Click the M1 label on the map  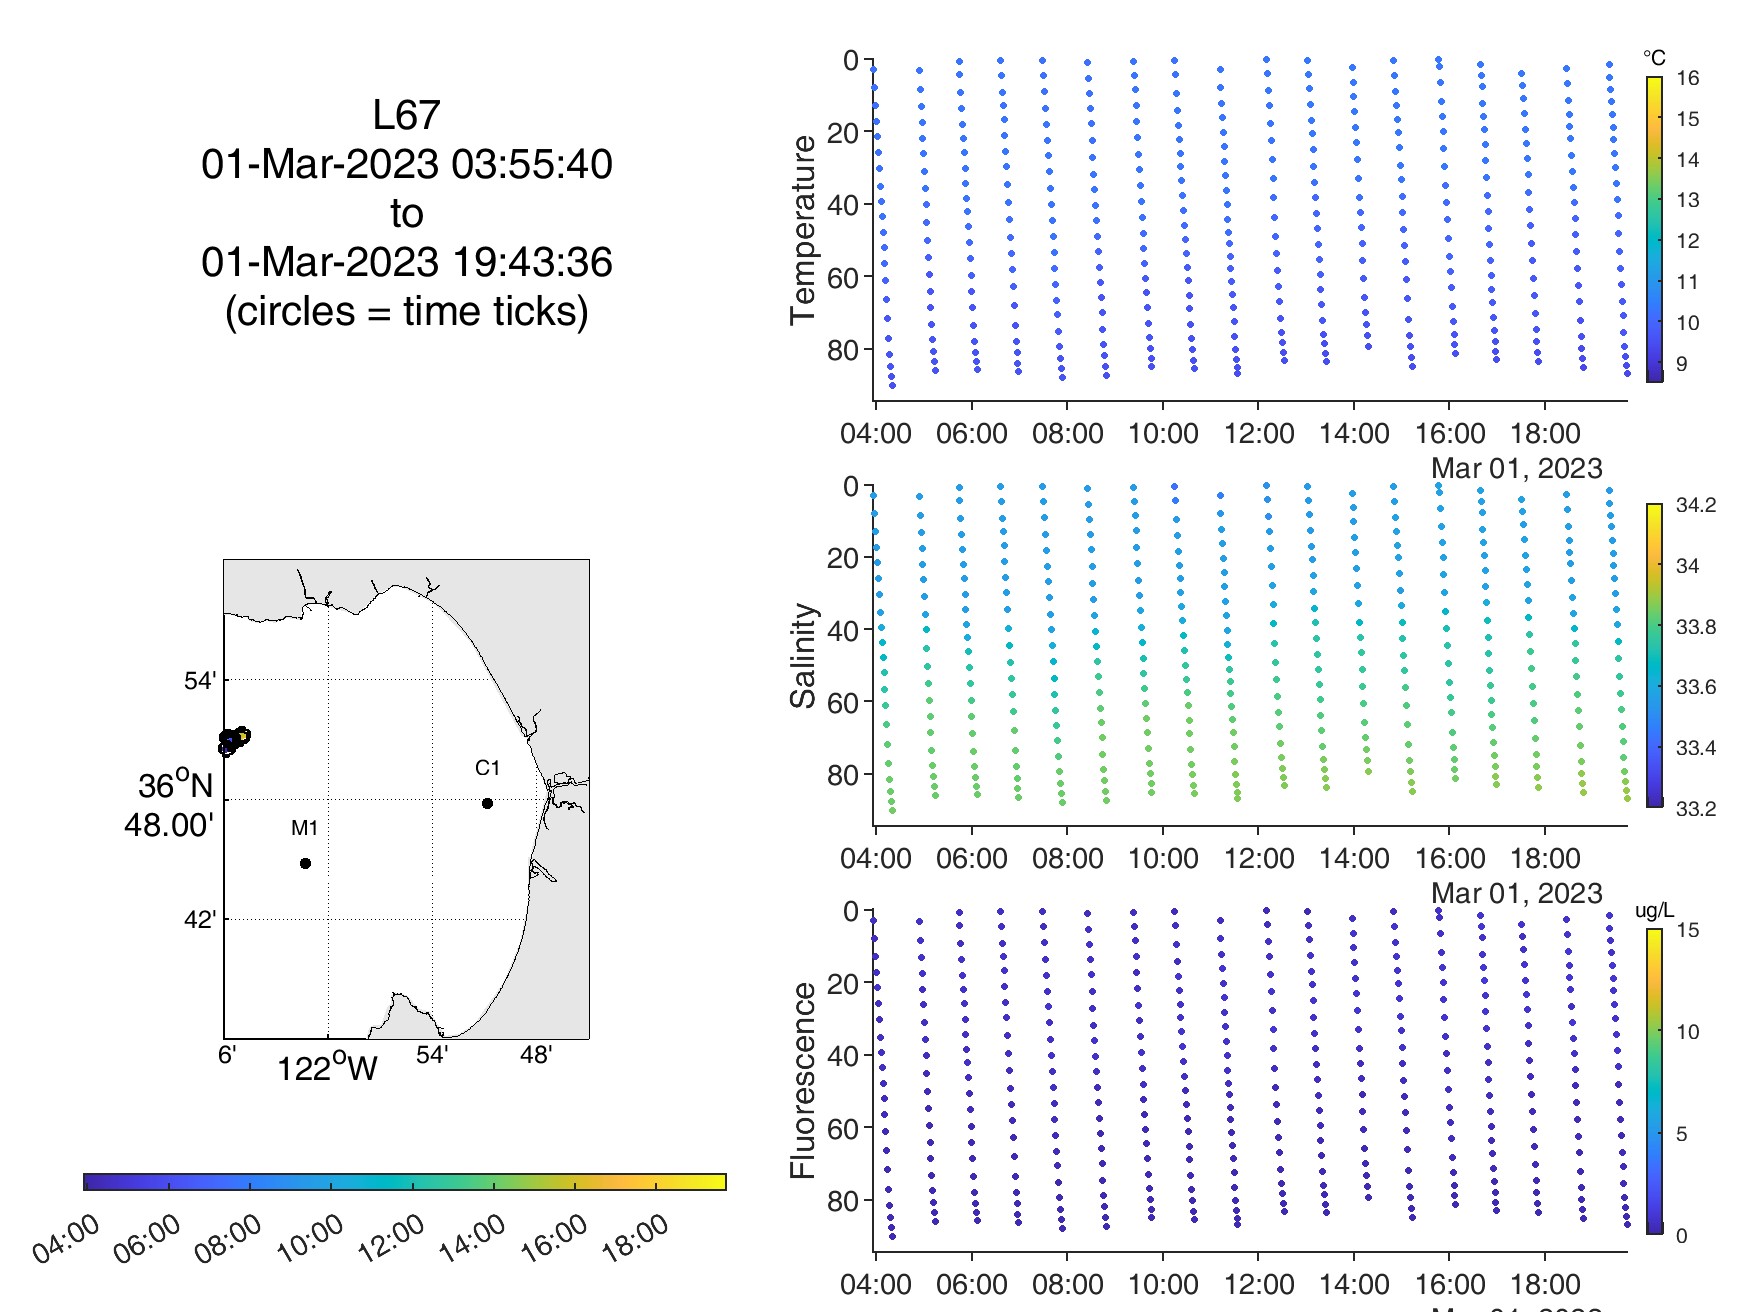tap(304, 828)
